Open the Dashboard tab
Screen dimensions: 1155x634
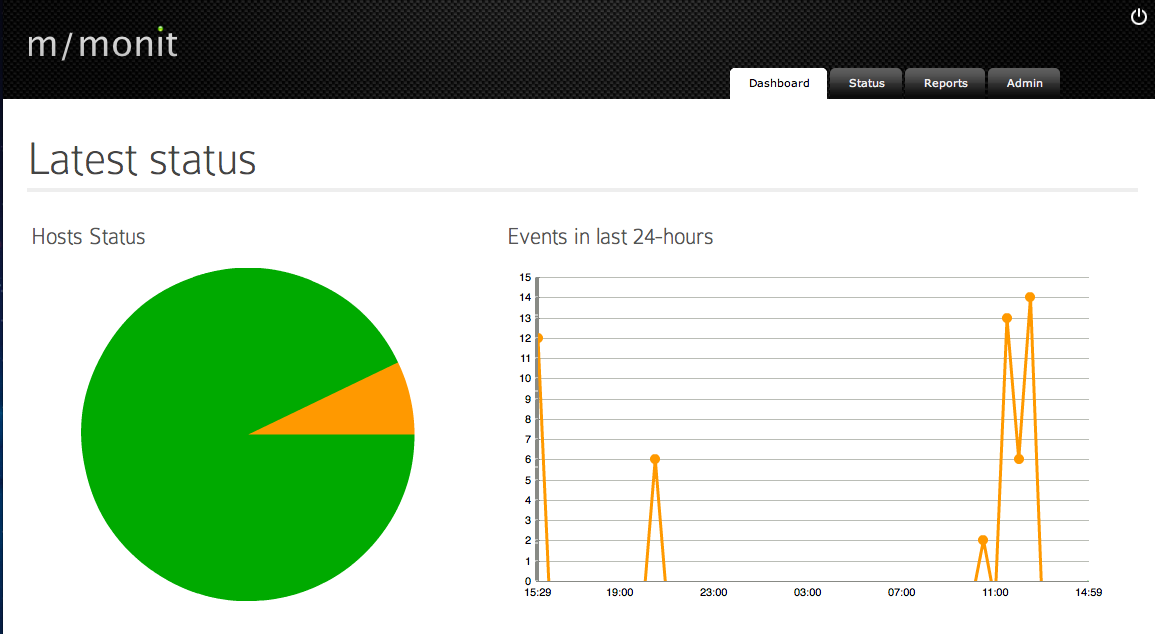click(779, 83)
